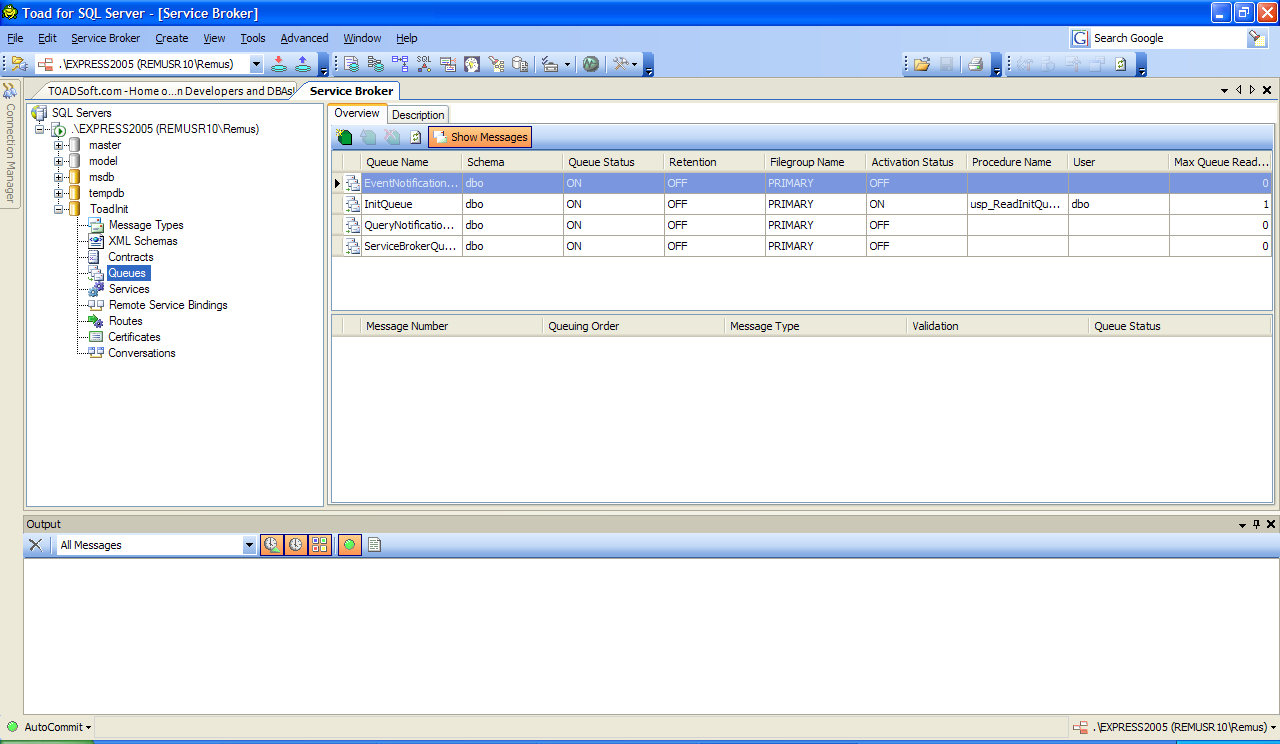Click the blue up-arrow database icon
This screenshot has height=744, width=1280.
[x=302, y=64]
